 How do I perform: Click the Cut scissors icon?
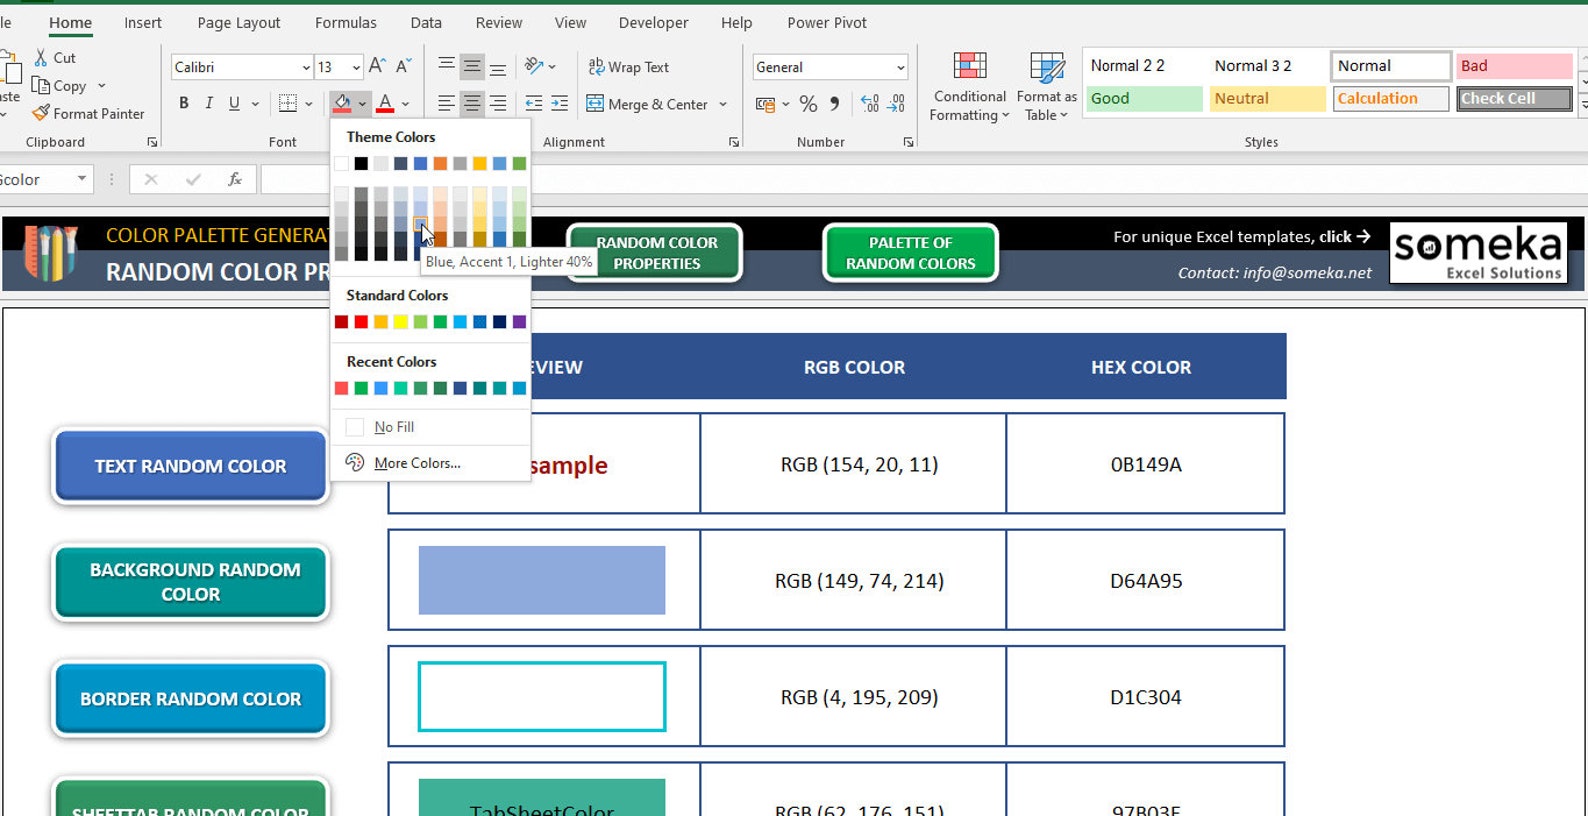tap(41, 58)
